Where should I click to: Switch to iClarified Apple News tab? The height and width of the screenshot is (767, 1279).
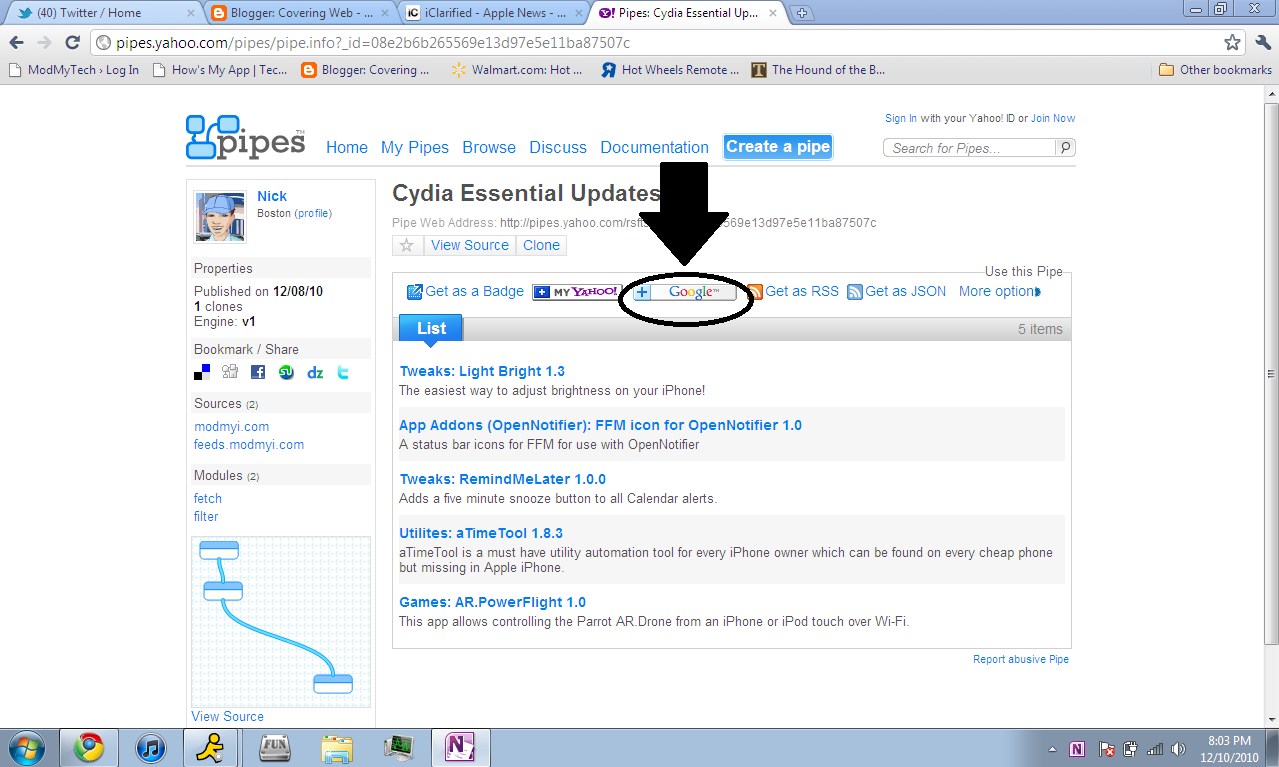(494, 13)
